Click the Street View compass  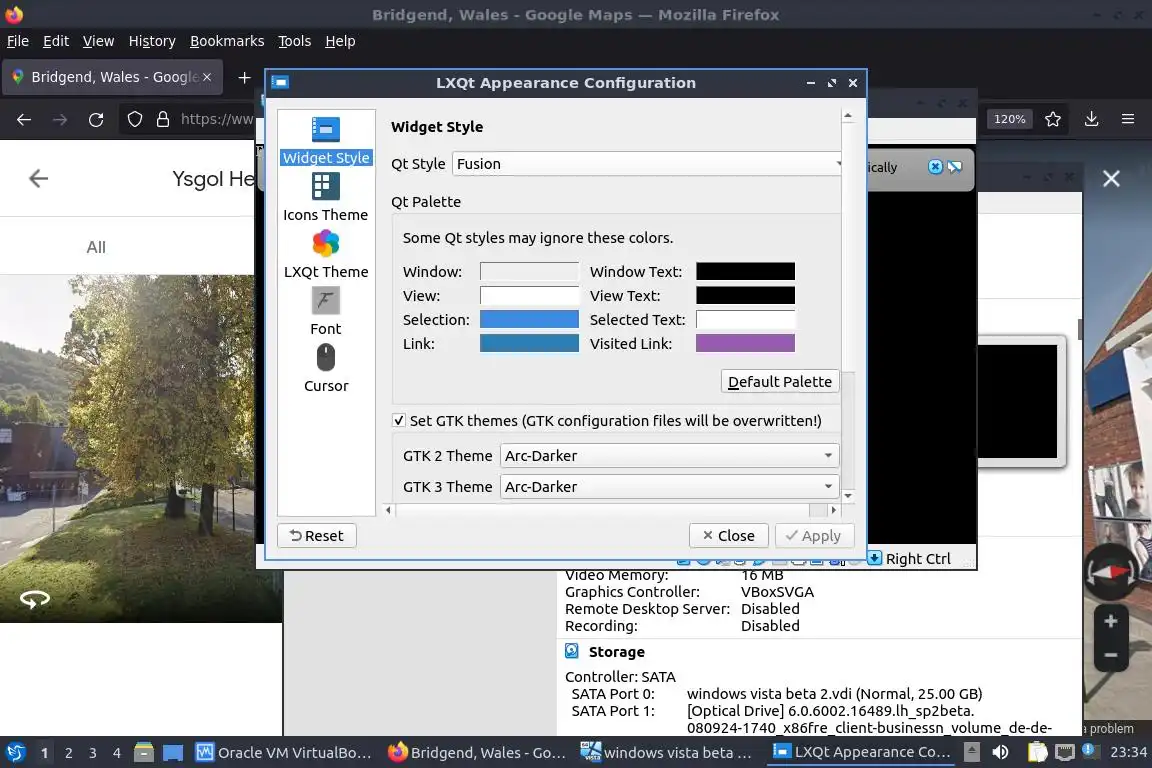tap(1111, 573)
